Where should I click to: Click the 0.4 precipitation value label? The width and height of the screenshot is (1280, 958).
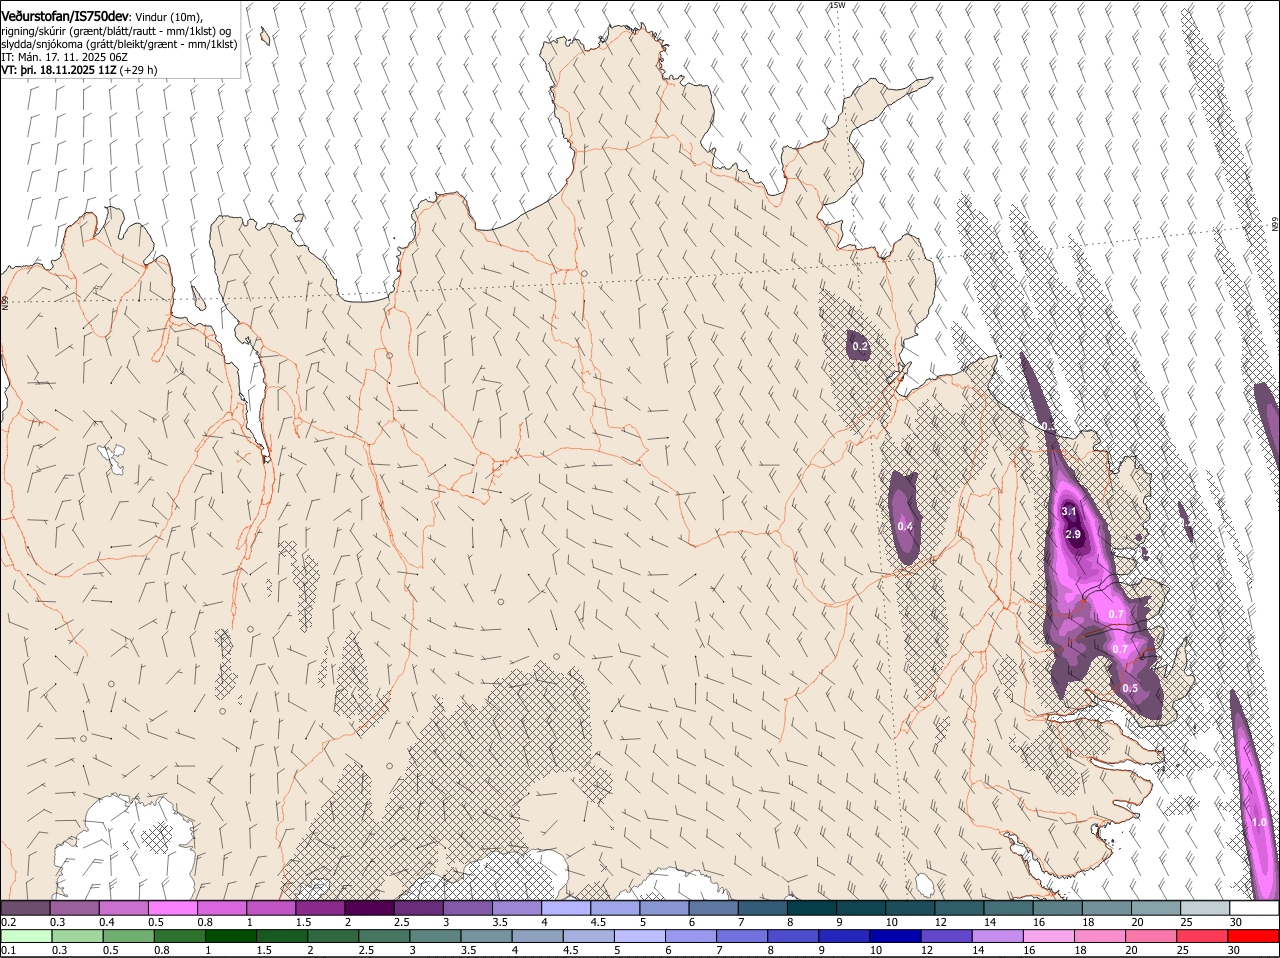[905, 526]
